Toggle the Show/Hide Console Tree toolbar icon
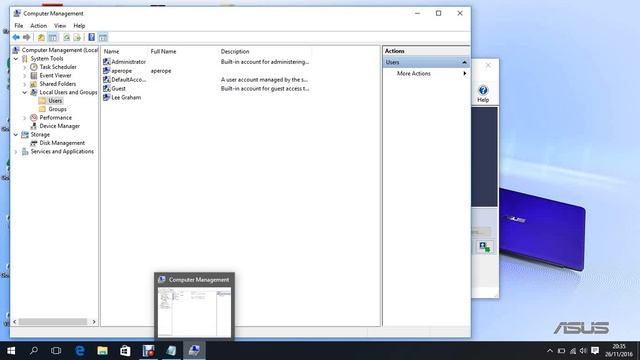 point(53,38)
